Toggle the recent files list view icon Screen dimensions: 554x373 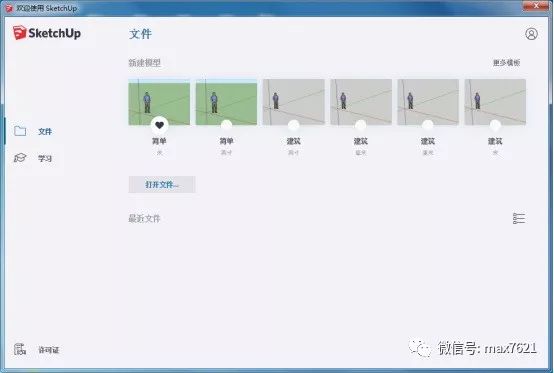click(x=519, y=218)
